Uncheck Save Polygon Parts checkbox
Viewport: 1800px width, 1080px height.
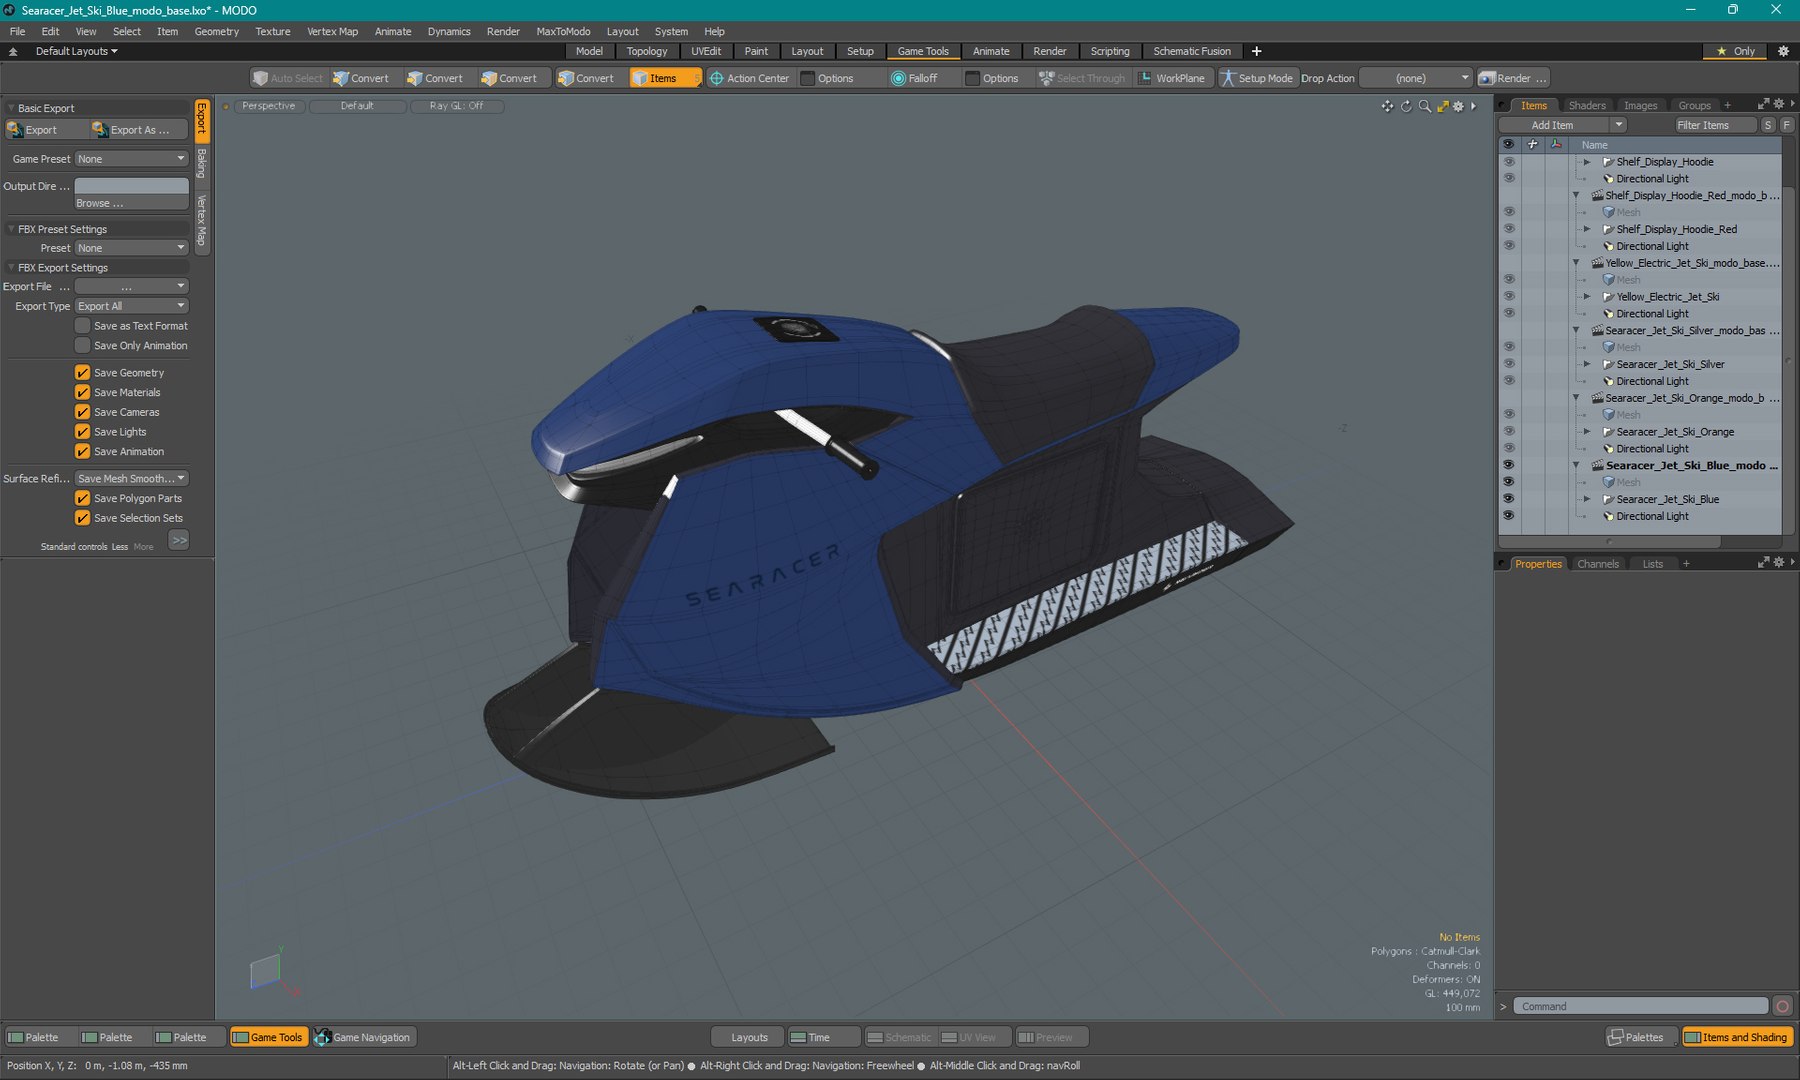point(83,498)
